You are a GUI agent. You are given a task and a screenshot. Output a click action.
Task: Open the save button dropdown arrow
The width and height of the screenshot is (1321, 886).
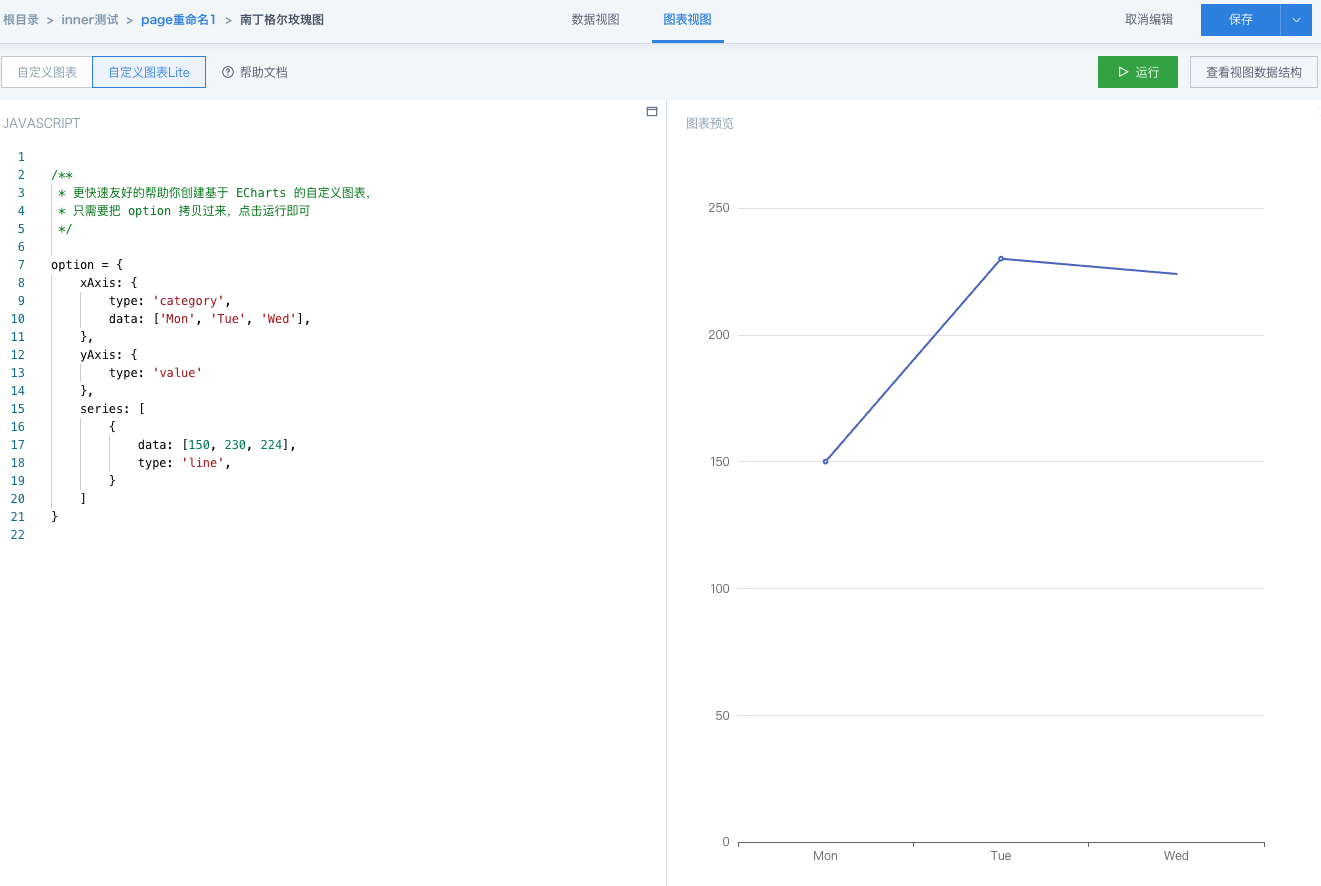1296,20
